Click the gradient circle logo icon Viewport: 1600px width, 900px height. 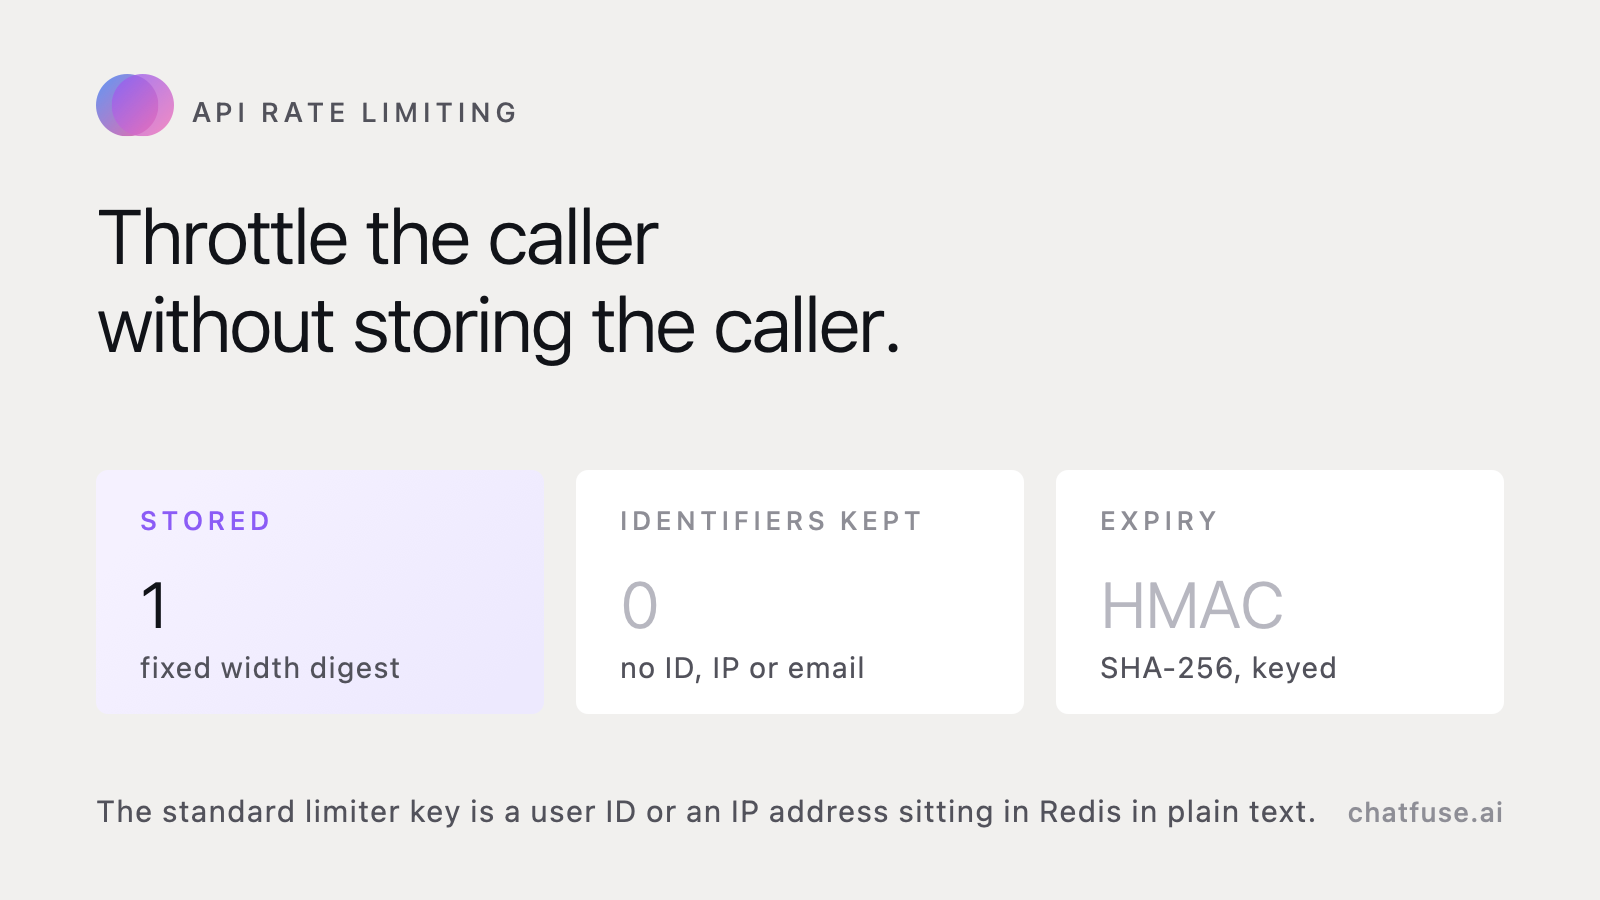(x=135, y=105)
